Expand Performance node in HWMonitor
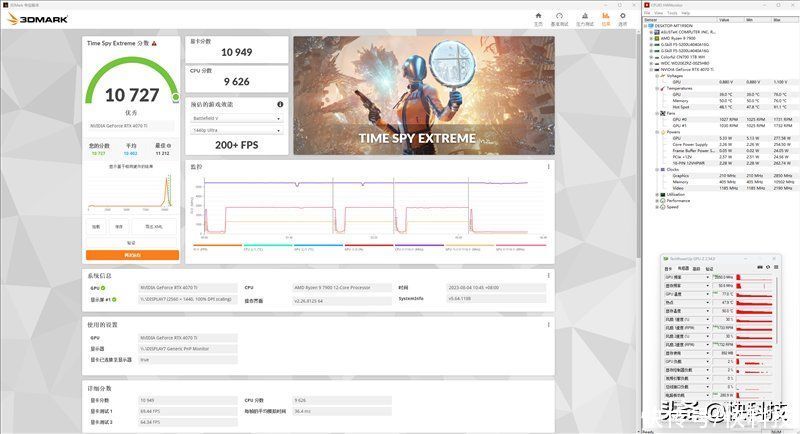The image size is (800, 434). tap(657, 201)
